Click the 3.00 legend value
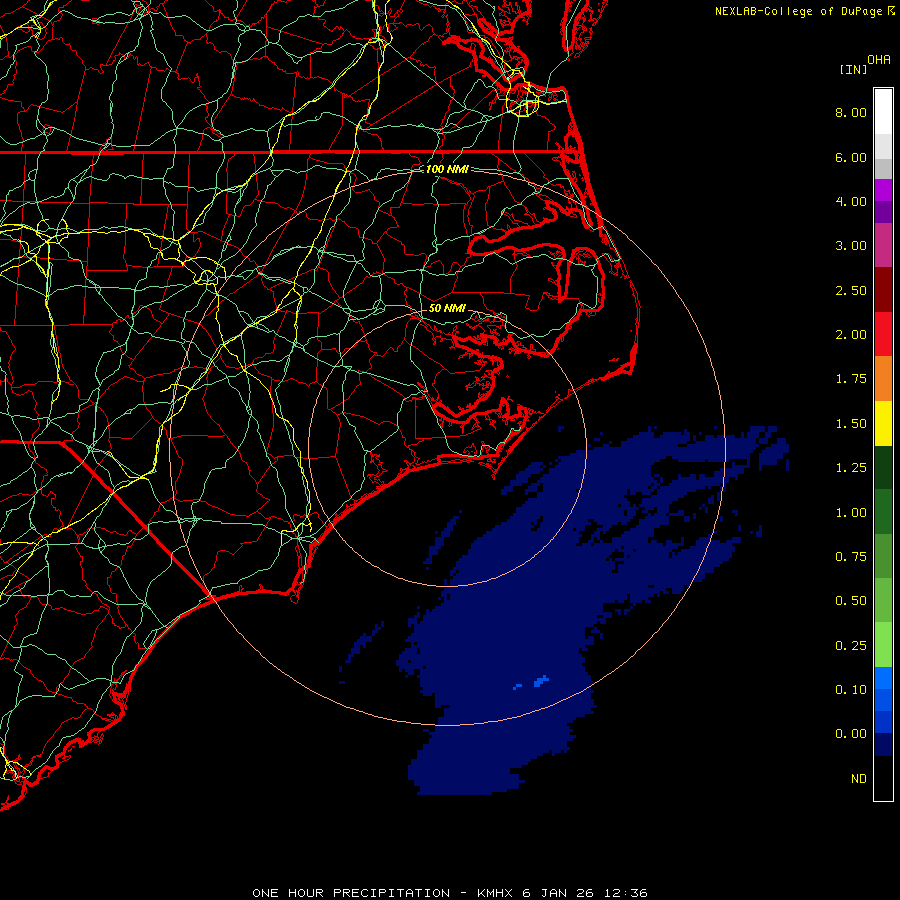 [x=851, y=246]
